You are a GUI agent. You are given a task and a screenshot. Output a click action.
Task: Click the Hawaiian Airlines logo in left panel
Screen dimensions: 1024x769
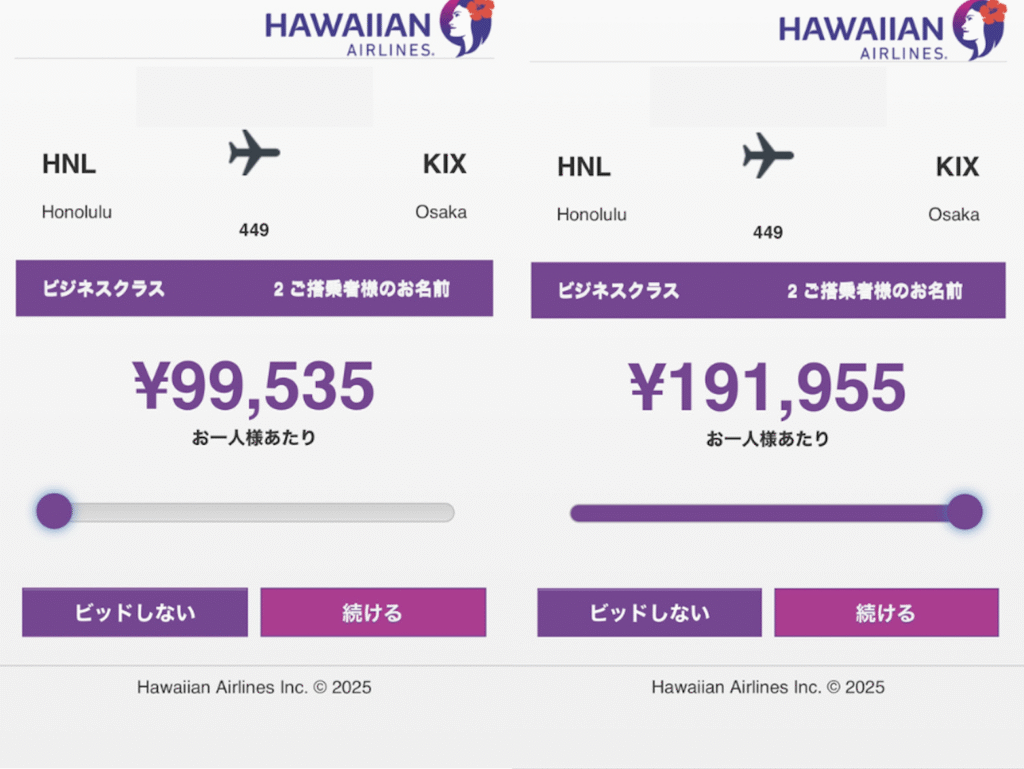[x=379, y=29]
